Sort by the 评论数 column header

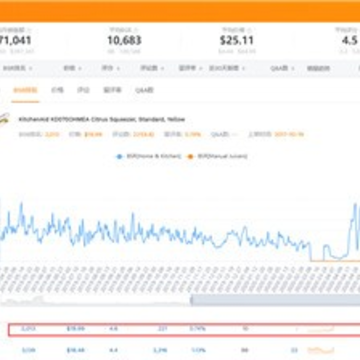pyautogui.click(x=152, y=68)
